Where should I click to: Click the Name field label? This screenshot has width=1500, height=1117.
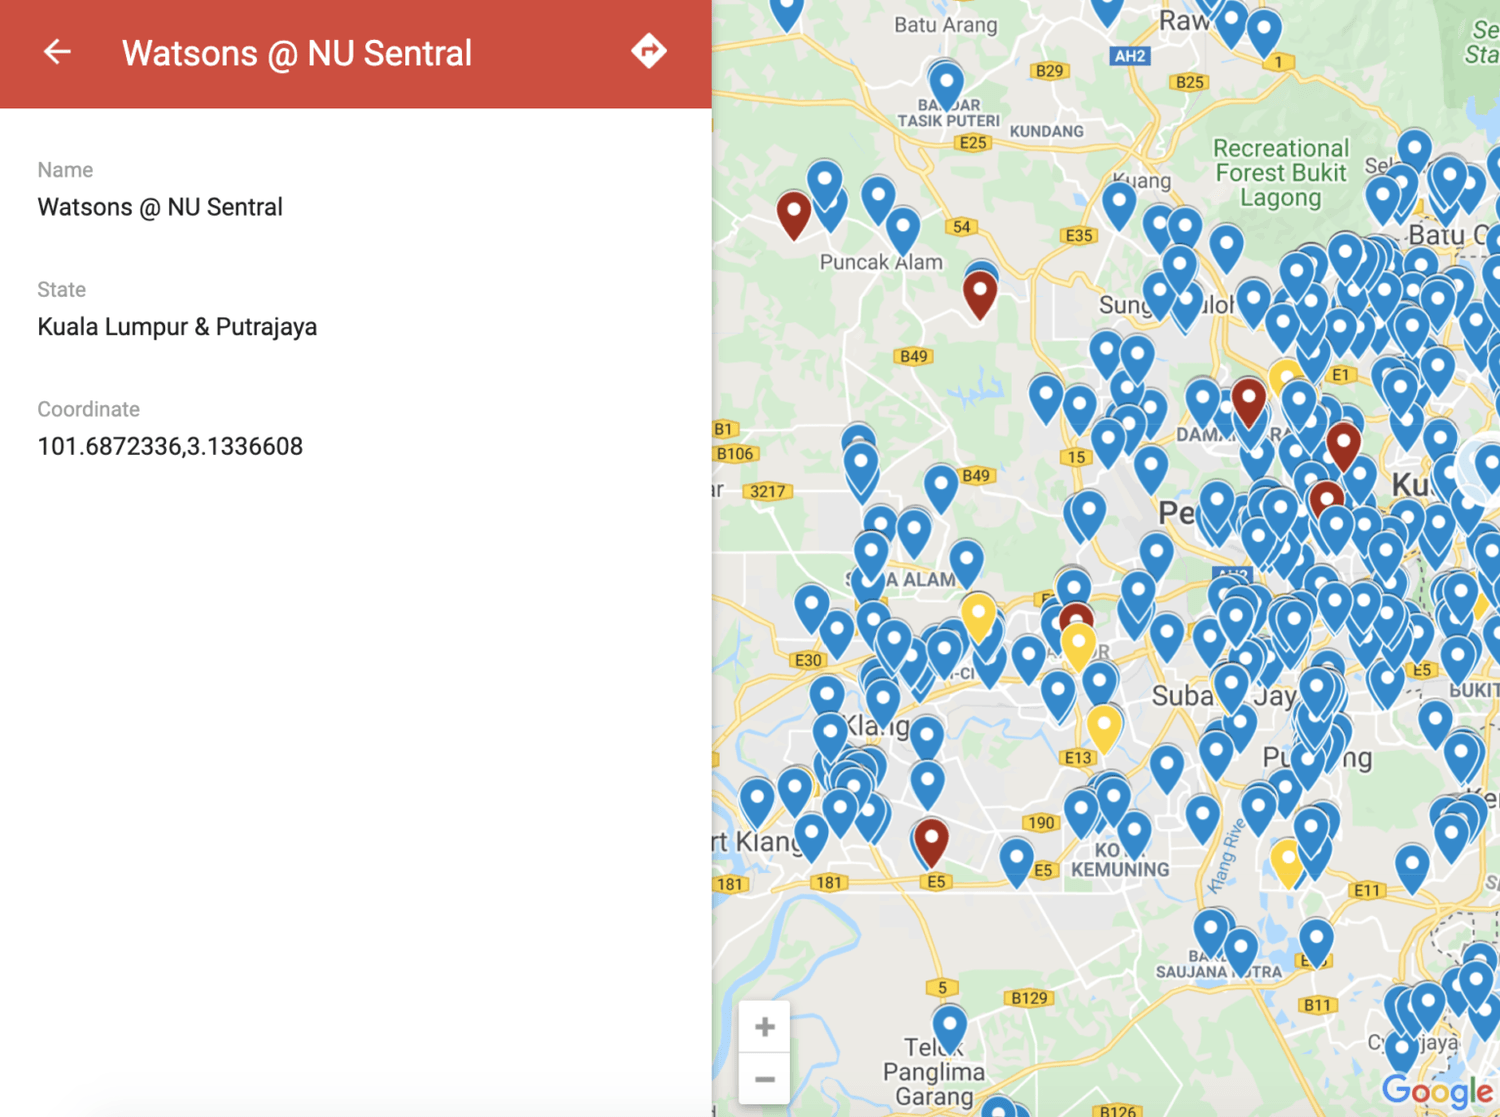tap(65, 170)
